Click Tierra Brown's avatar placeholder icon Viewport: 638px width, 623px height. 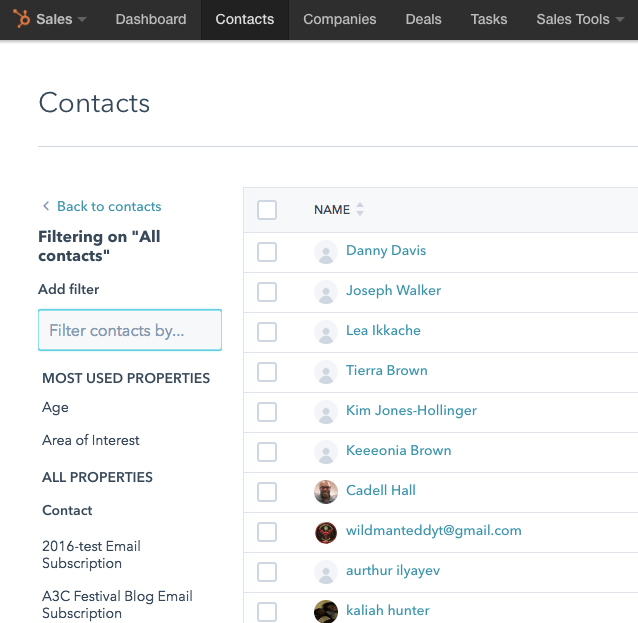pos(325,372)
